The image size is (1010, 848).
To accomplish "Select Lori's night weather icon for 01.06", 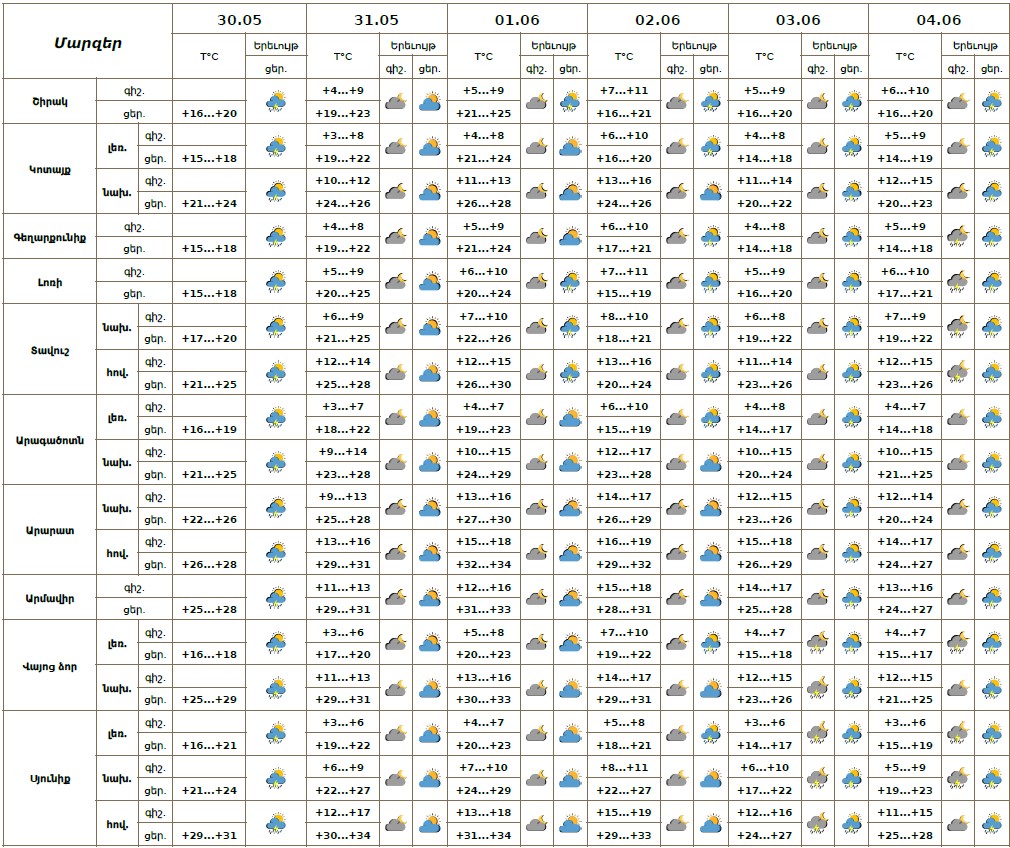I will pos(536,282).
